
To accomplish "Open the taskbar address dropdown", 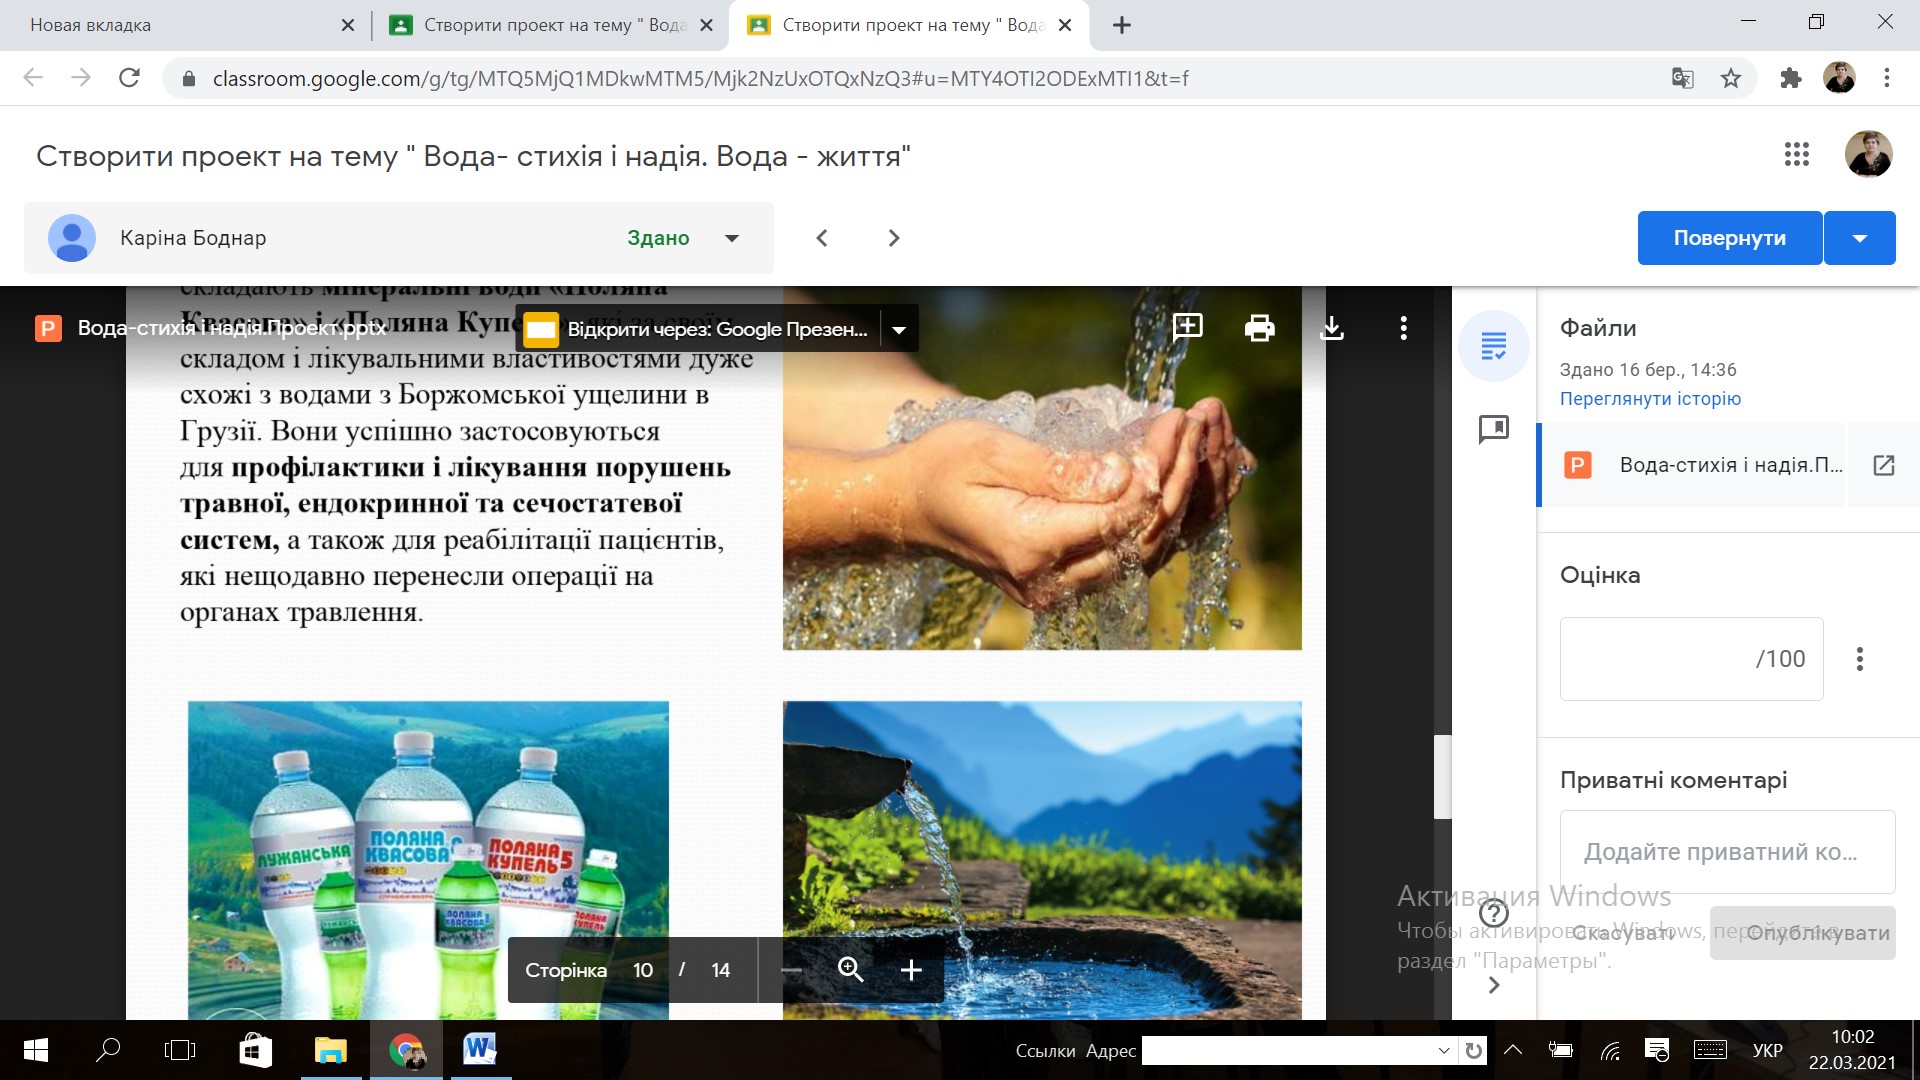I will click(1444, 1050).
